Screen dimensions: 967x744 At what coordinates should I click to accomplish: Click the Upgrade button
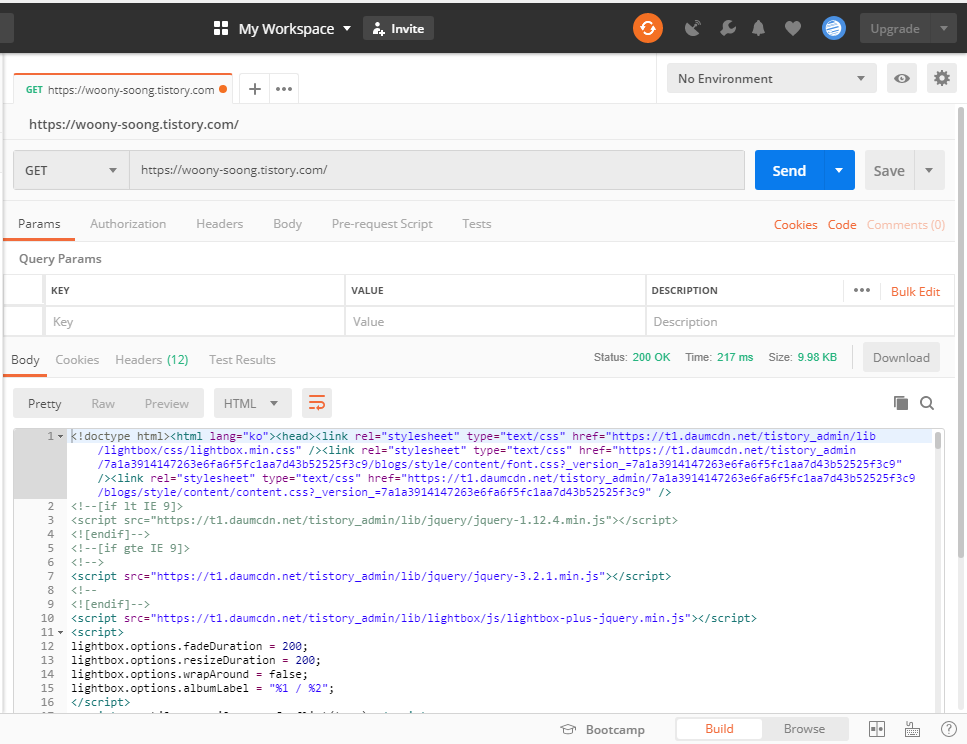tap(895, 28)
